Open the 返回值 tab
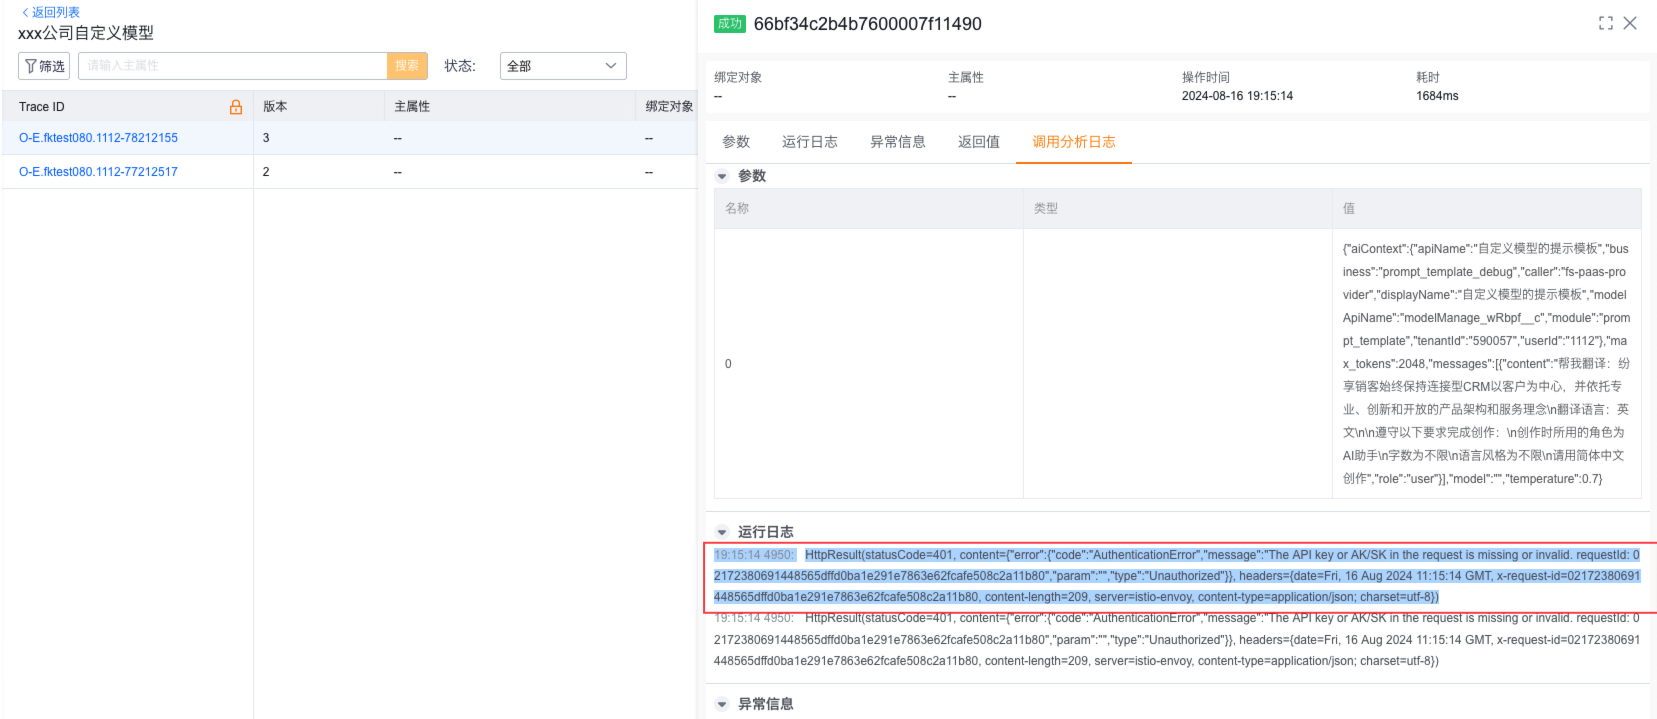The image size is (1657, 719). pos(978,142)
